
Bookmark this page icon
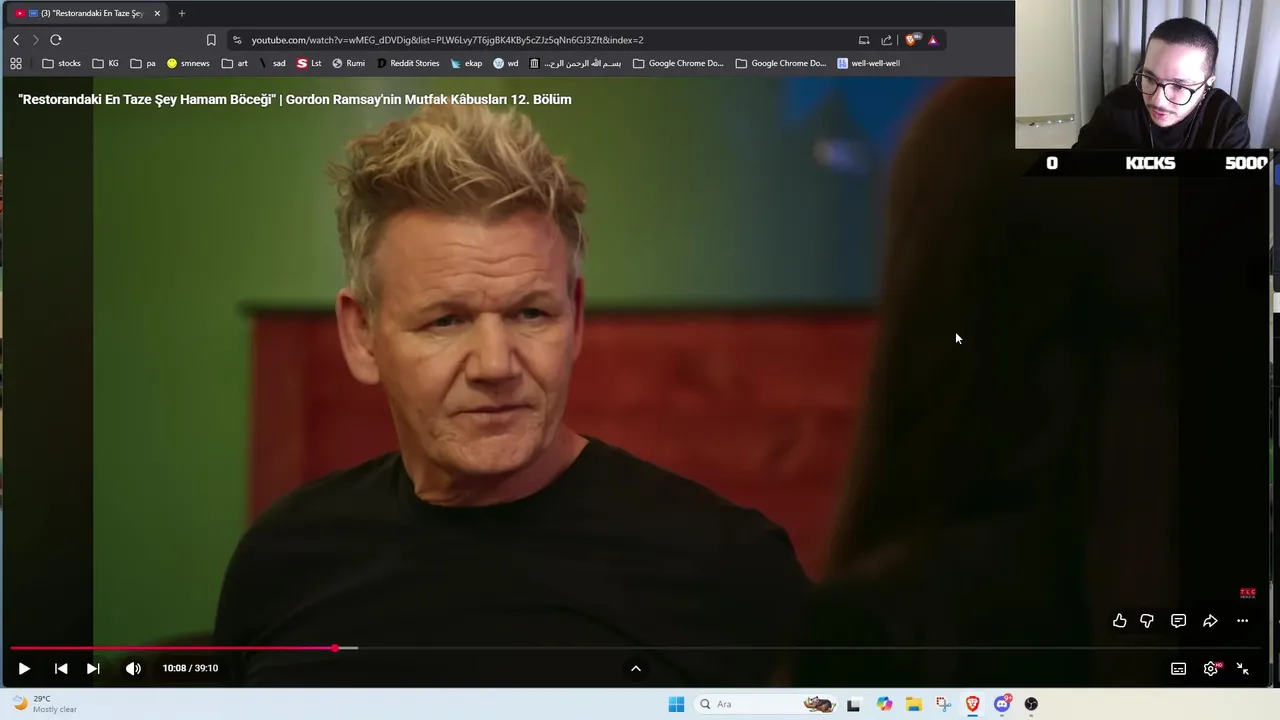[211, 40]
